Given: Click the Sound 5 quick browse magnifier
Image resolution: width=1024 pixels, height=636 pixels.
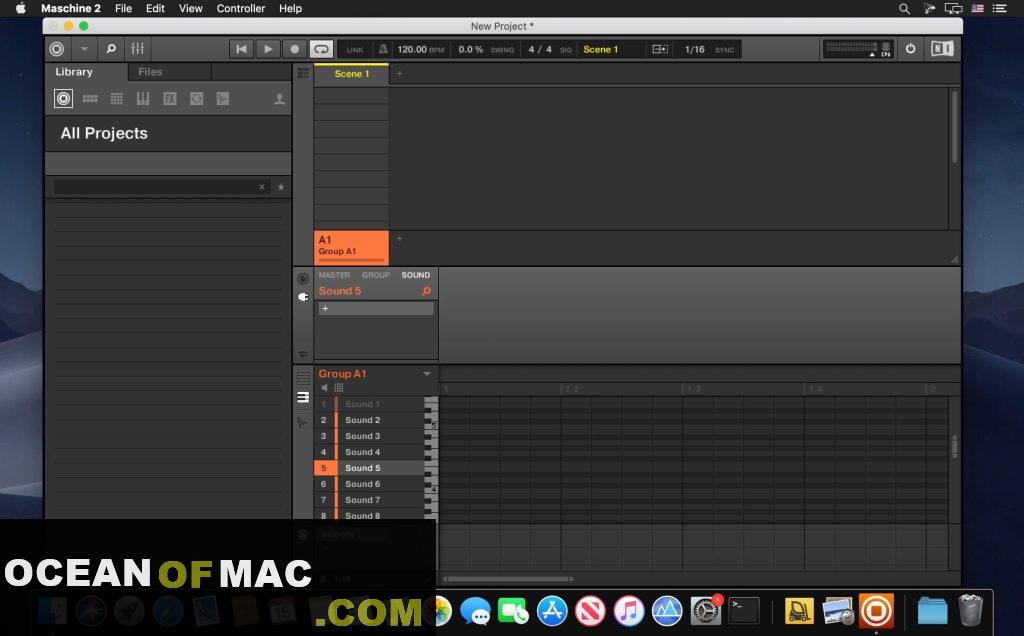Looking at the screenshot, I should coord(426,291).
